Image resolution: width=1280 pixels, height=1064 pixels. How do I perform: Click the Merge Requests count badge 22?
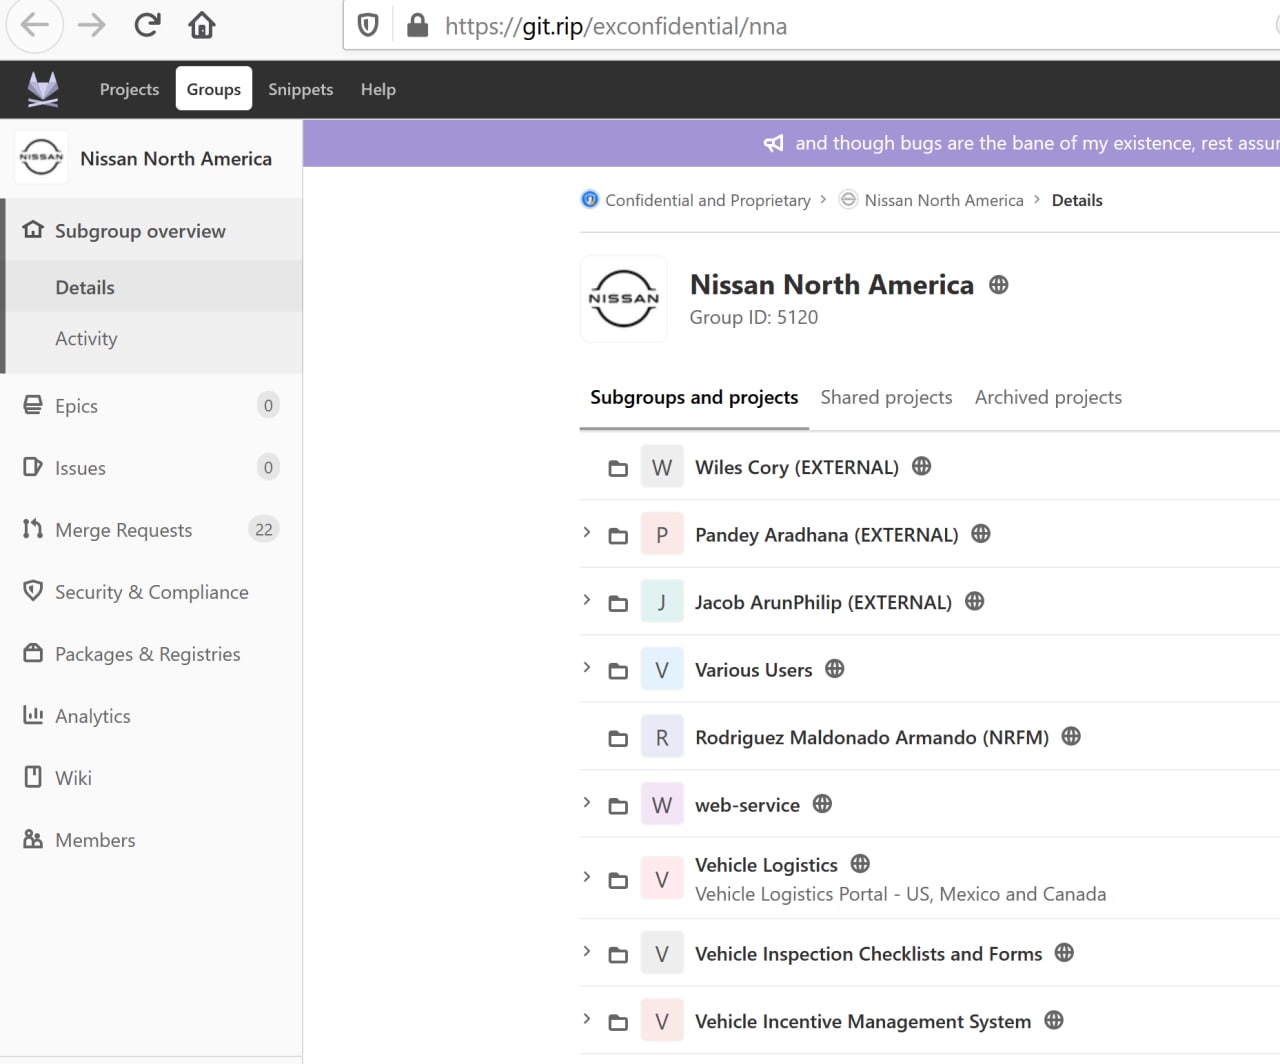[264, 530]
